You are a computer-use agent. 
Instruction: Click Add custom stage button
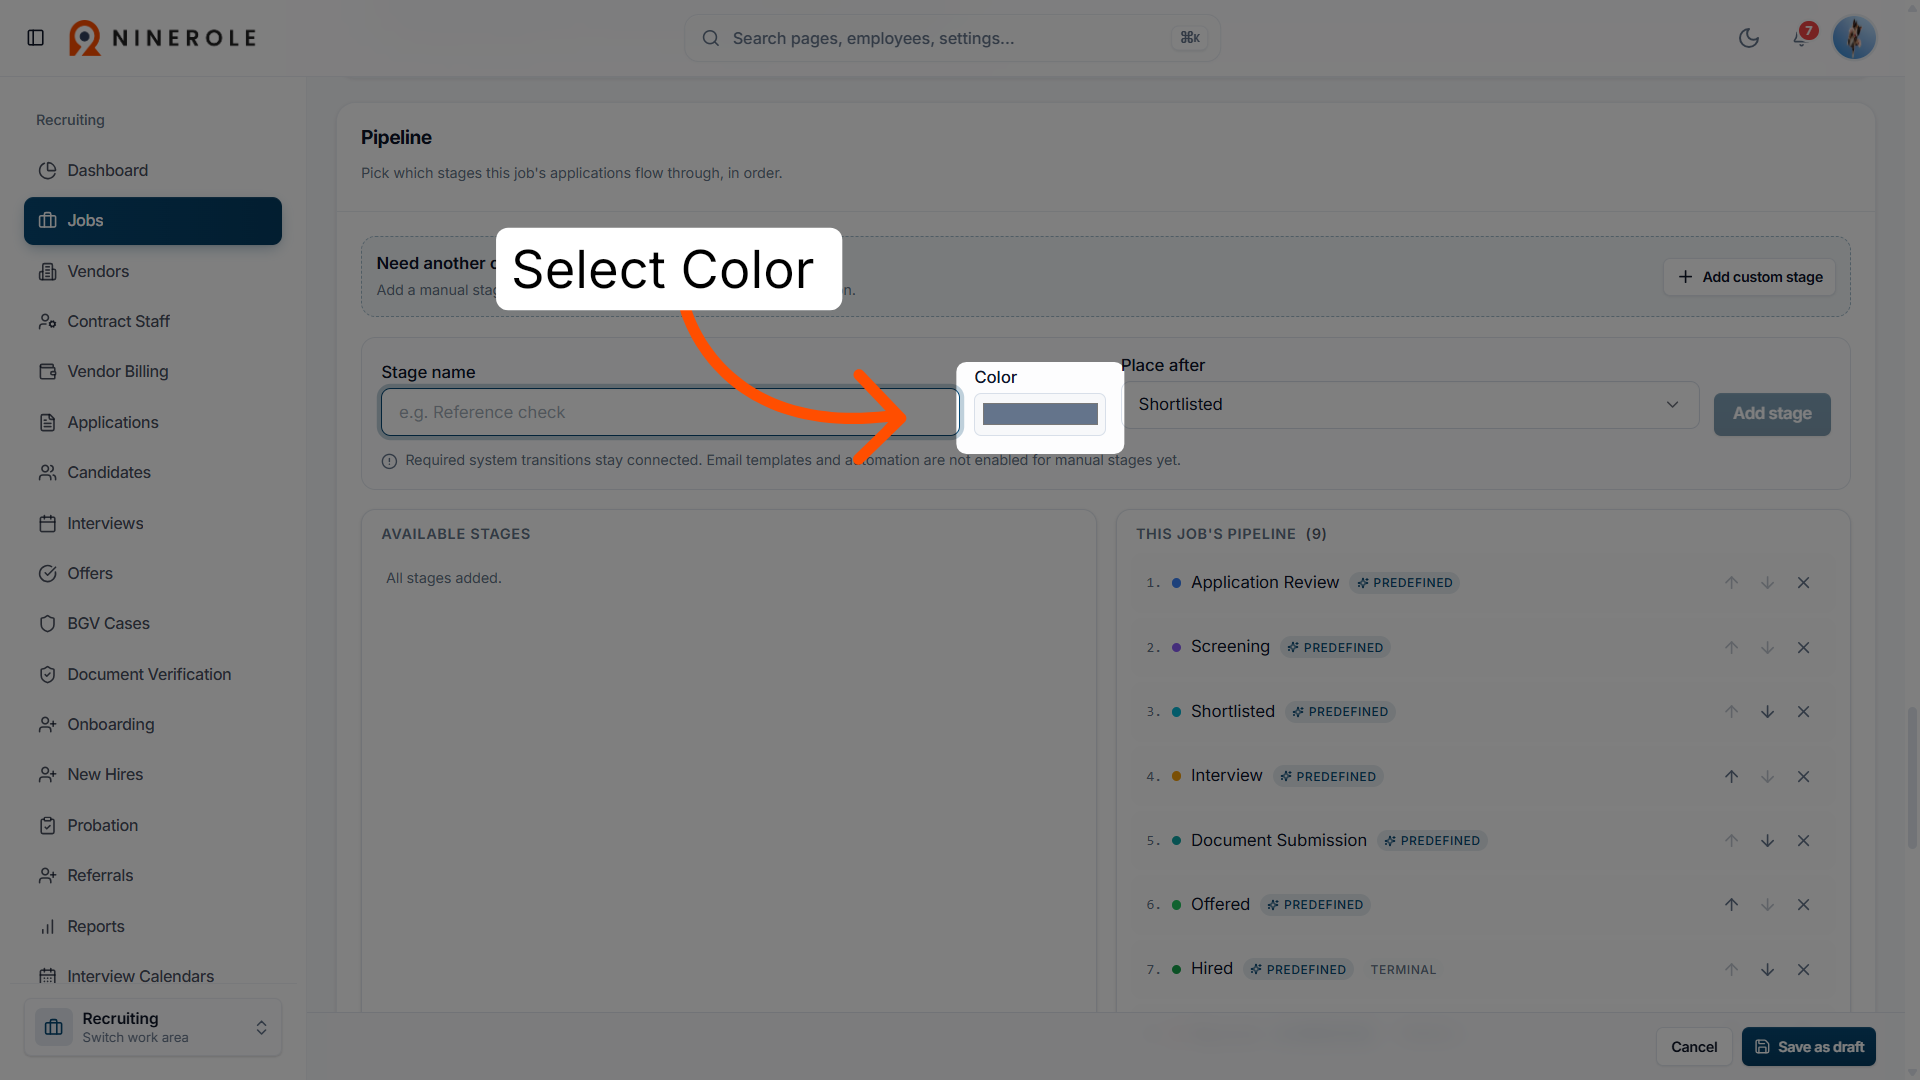click(1749, 277)
